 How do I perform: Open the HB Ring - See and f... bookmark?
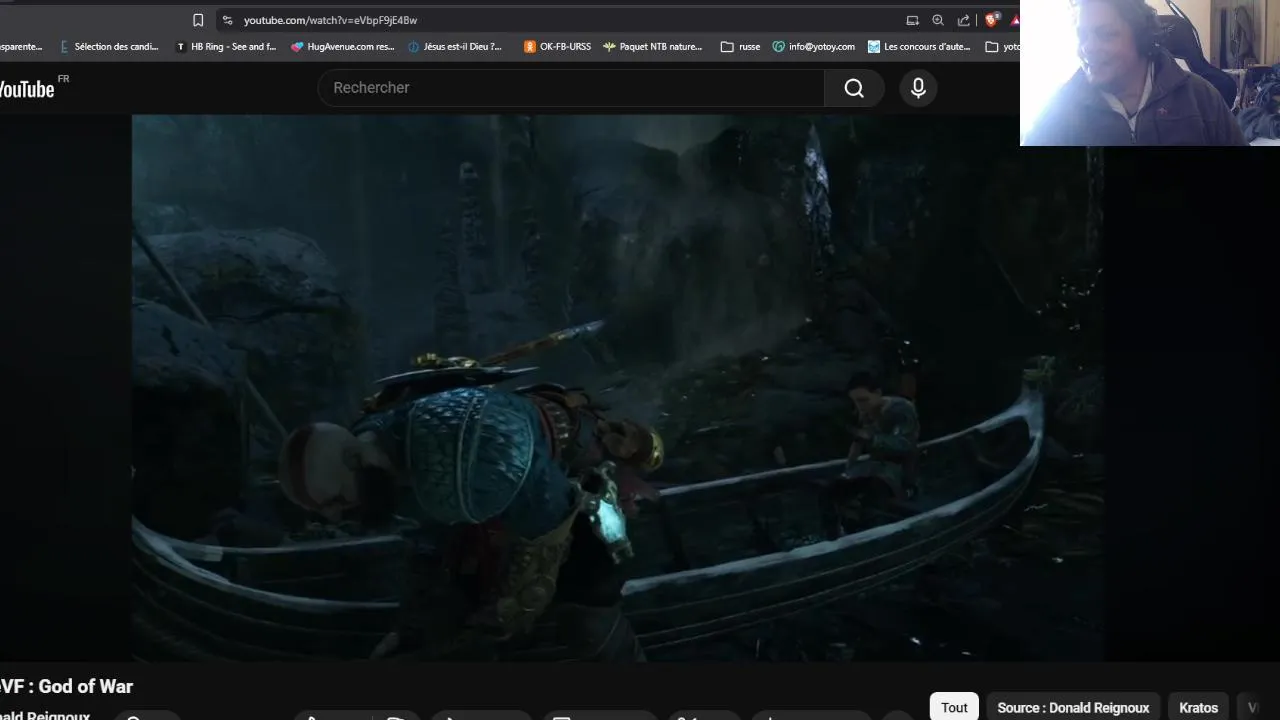pos(226,46)
